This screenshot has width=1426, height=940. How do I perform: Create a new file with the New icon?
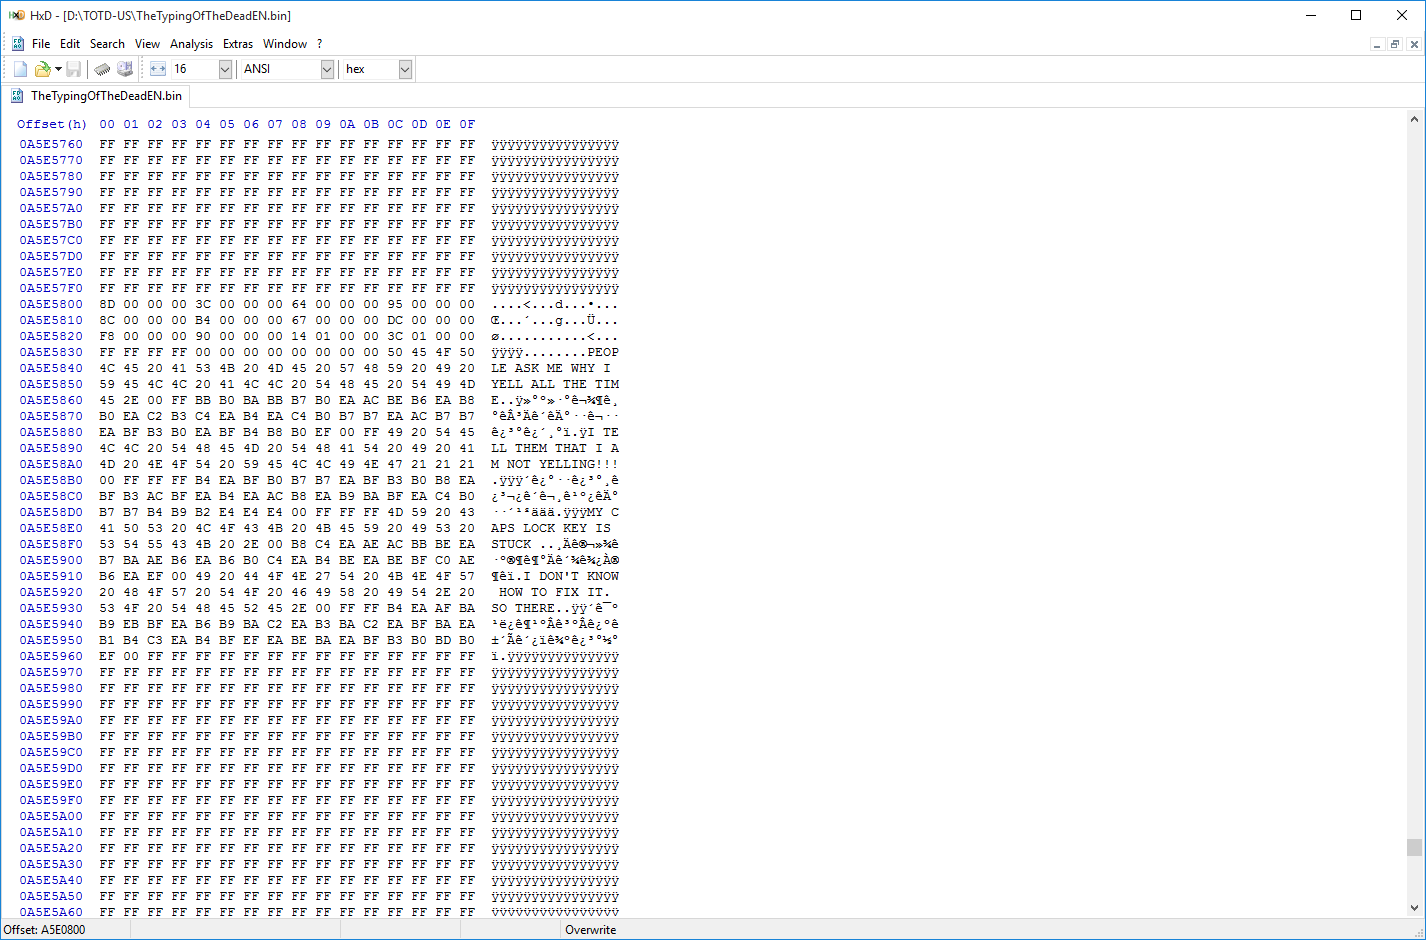pyautogui.click(x=20, y=69)
